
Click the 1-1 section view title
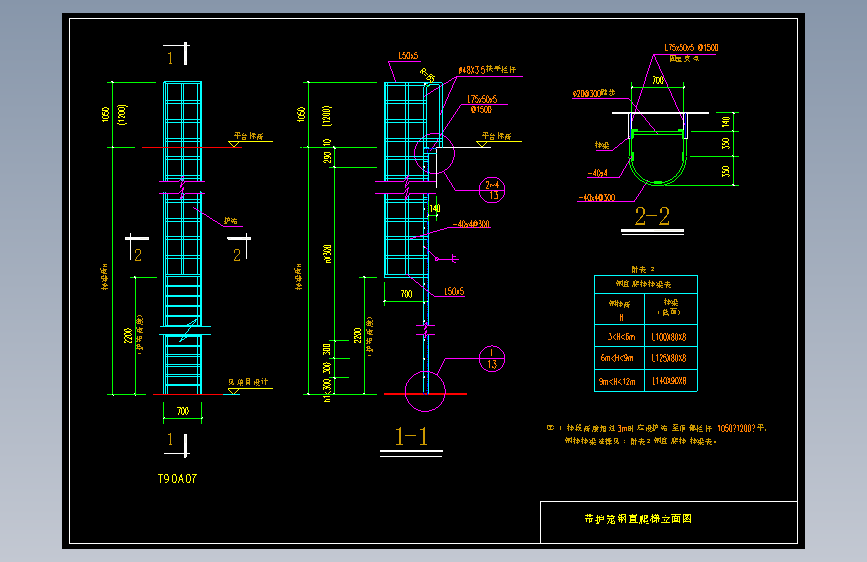411,436
